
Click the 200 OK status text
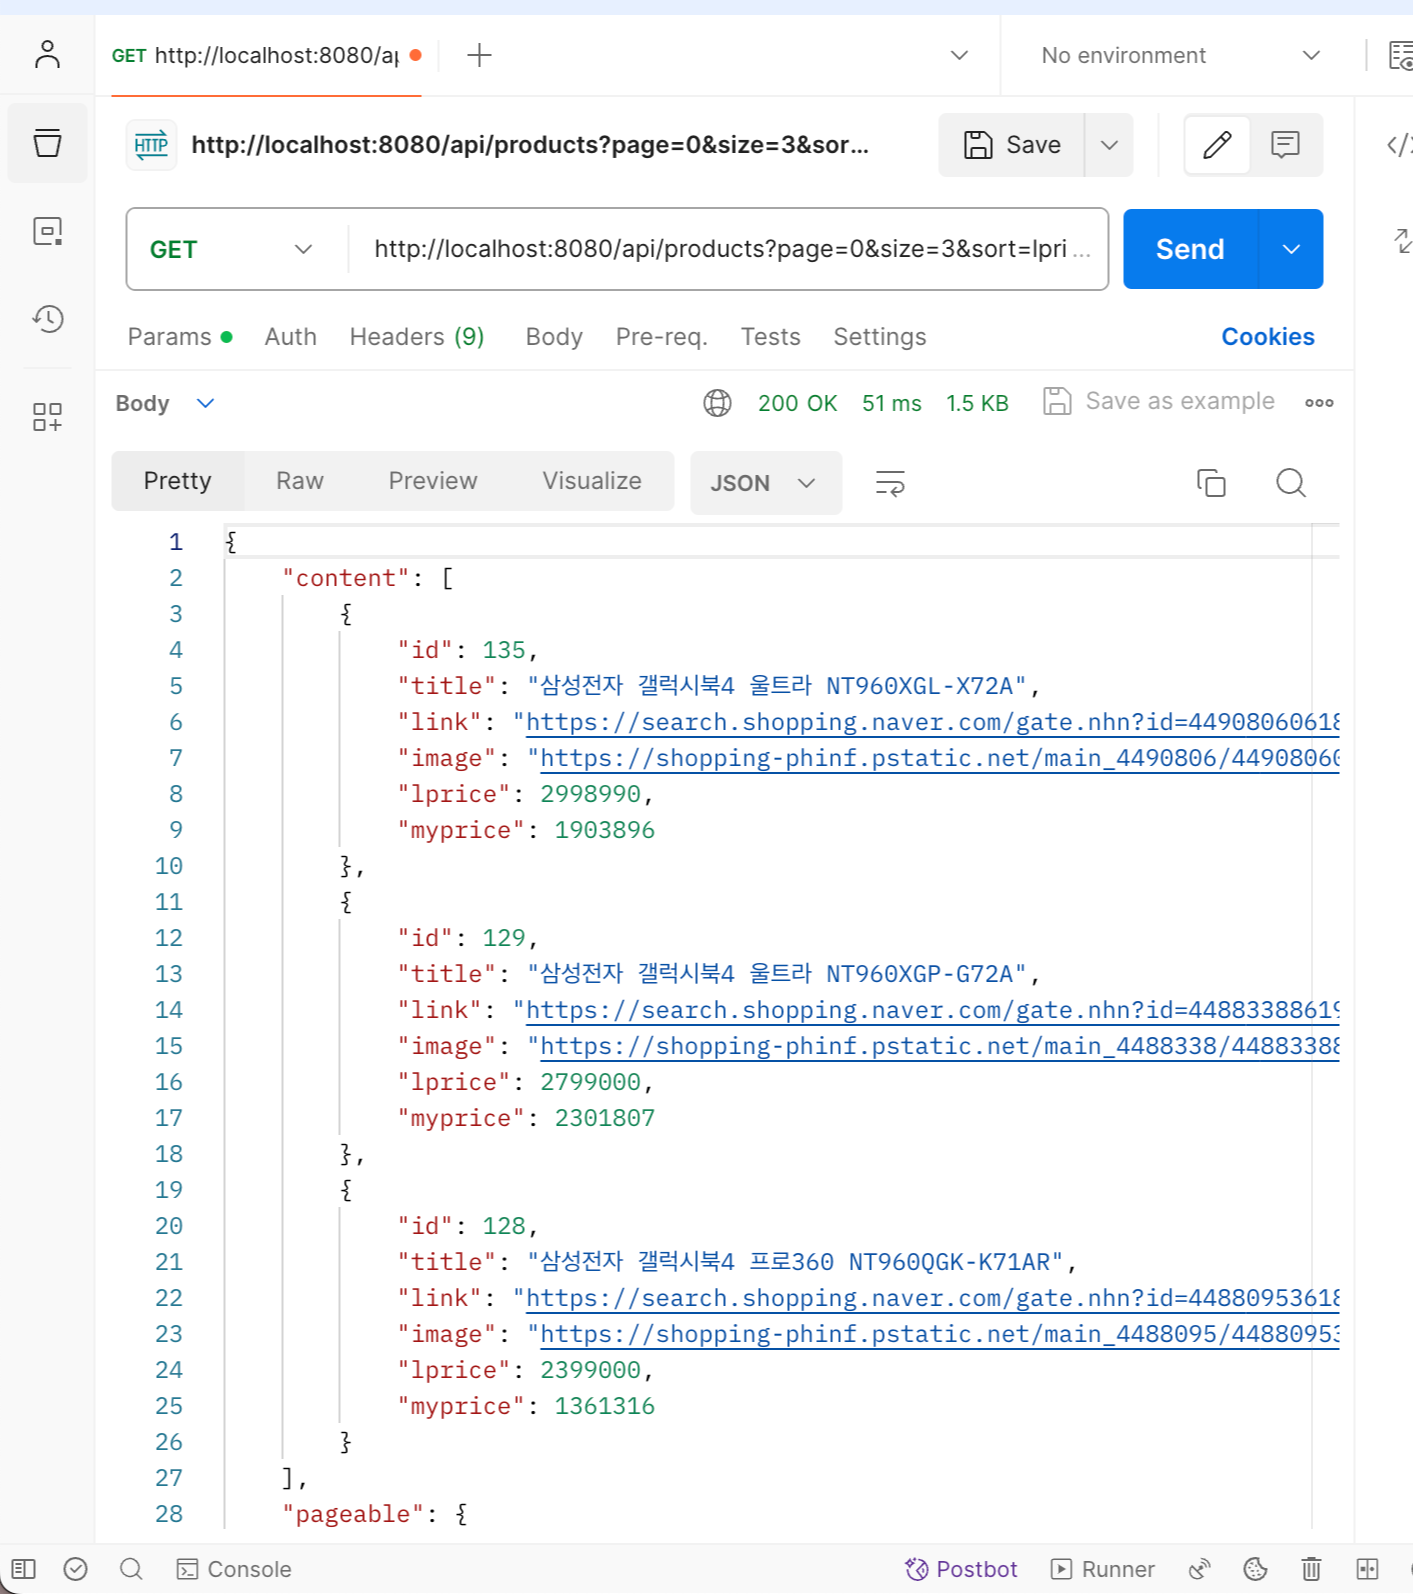797,403
